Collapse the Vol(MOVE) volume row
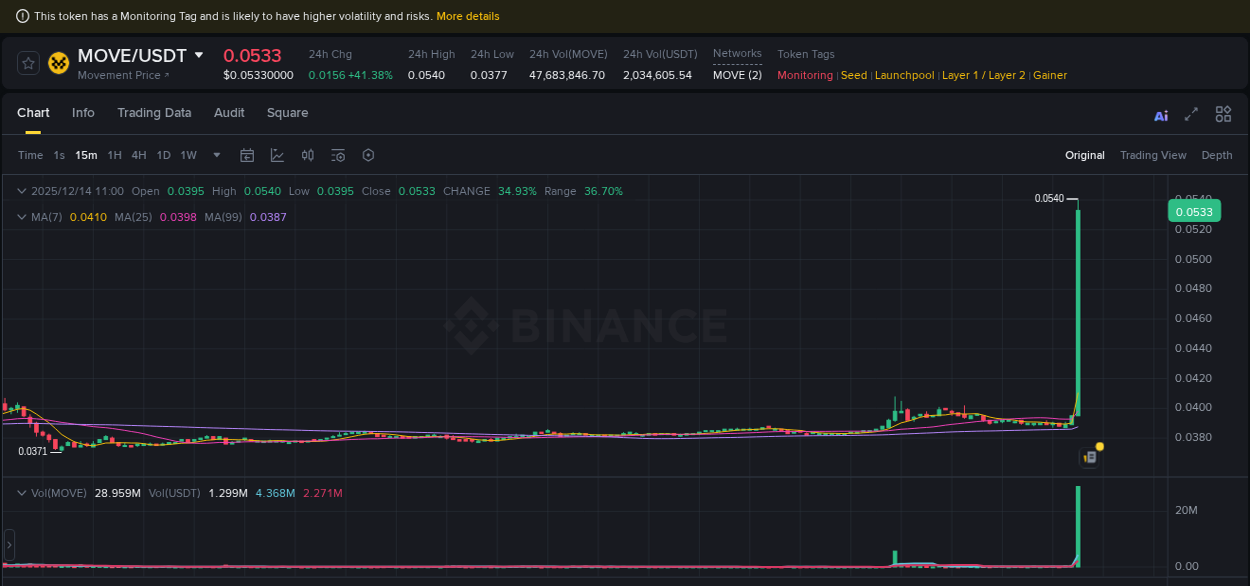Image resolution: width=1250 pixels, height=586 pixels. click(x=20, y=492)
